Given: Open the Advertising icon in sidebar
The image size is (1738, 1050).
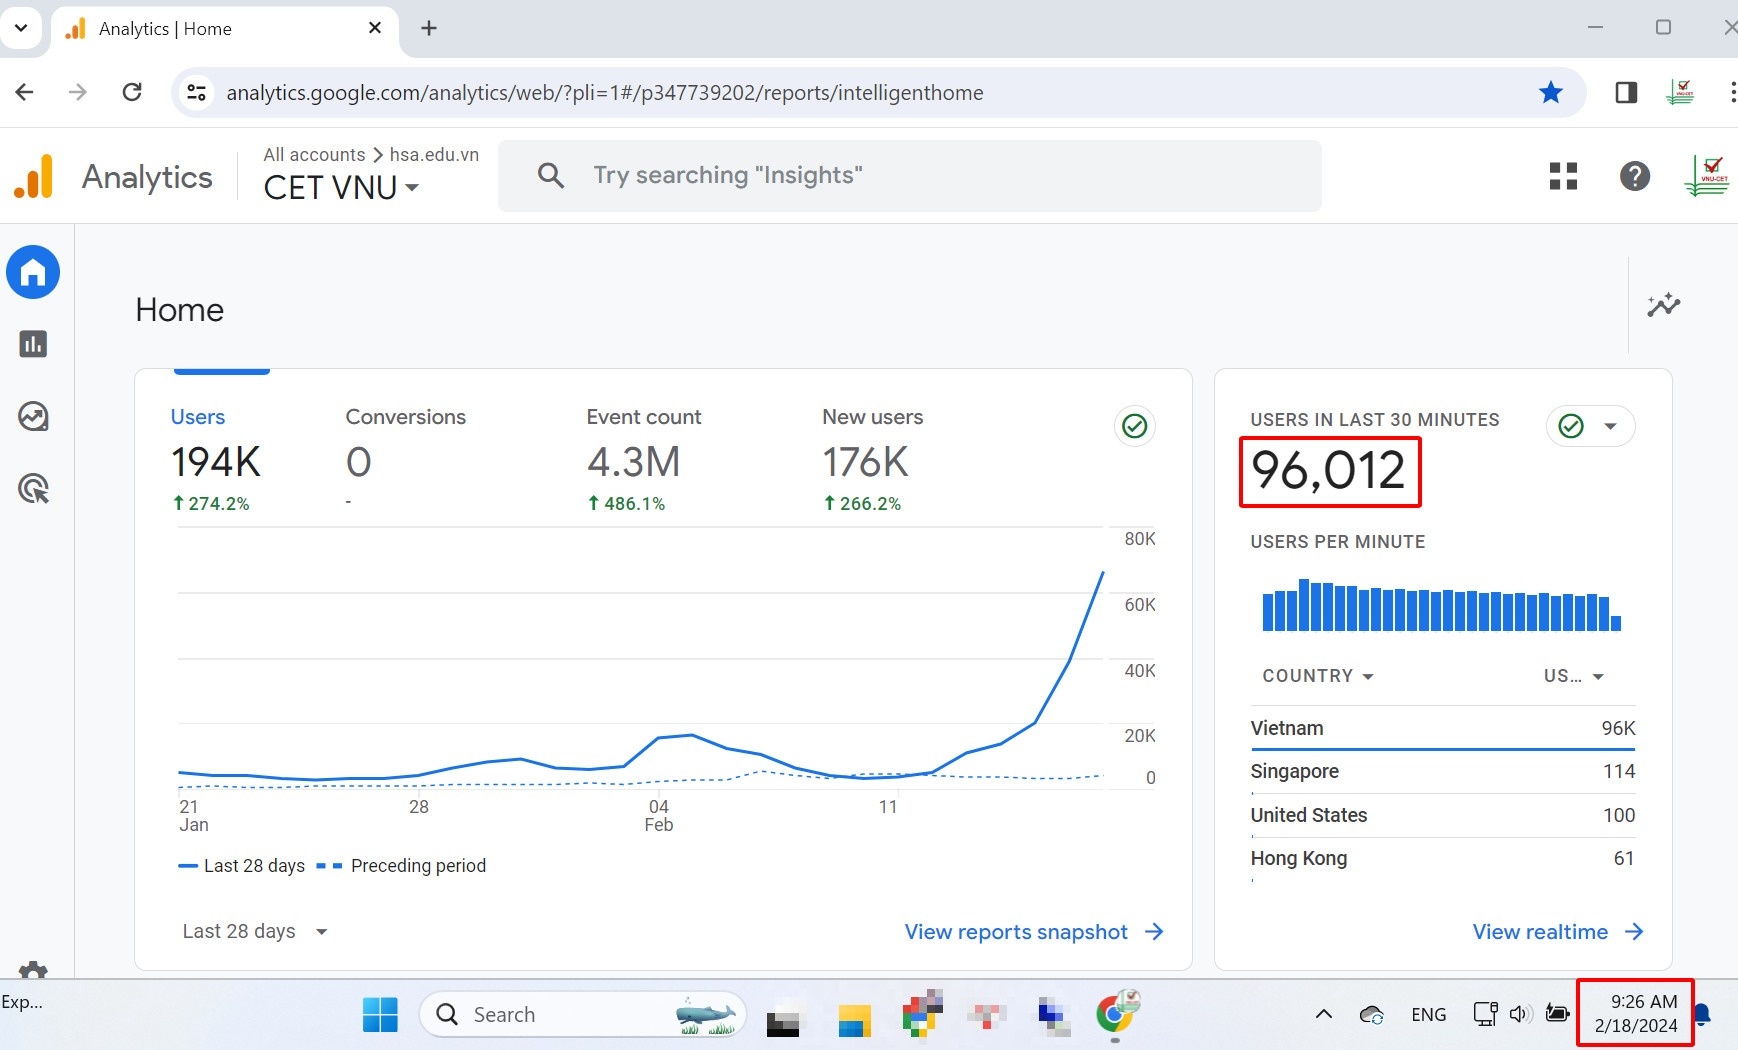Looking at the screenshot, I should click(33, 489).
